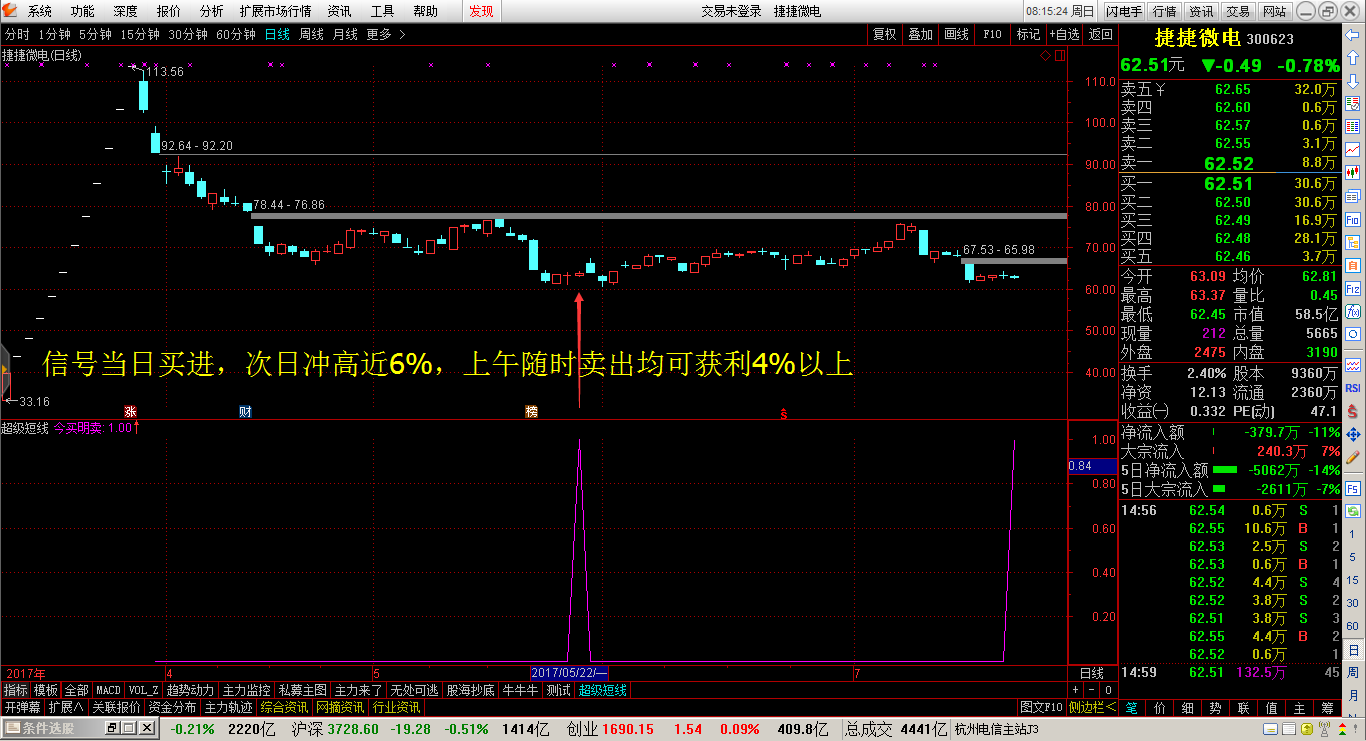The width and height of the screenshot is (1366, 741).
Task: Expand the 更多 periods menu
Action: tap(386, 34)
